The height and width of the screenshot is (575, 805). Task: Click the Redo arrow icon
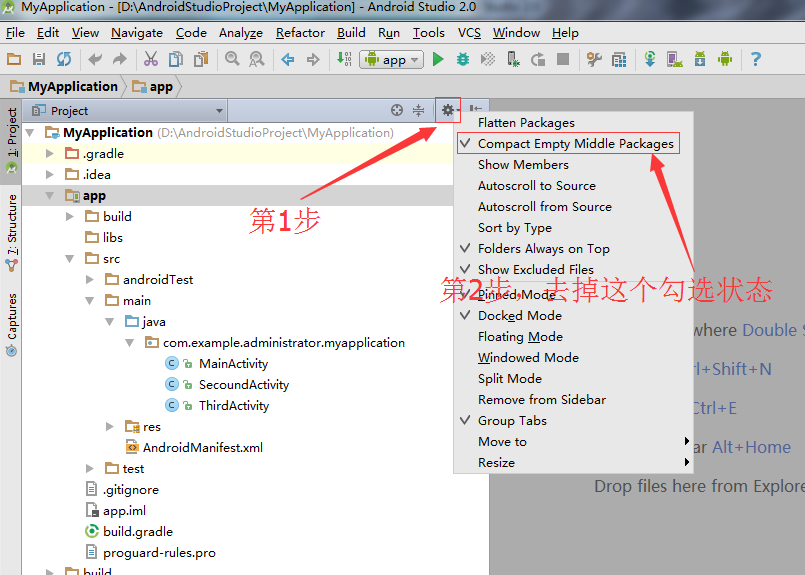point(120,60)
